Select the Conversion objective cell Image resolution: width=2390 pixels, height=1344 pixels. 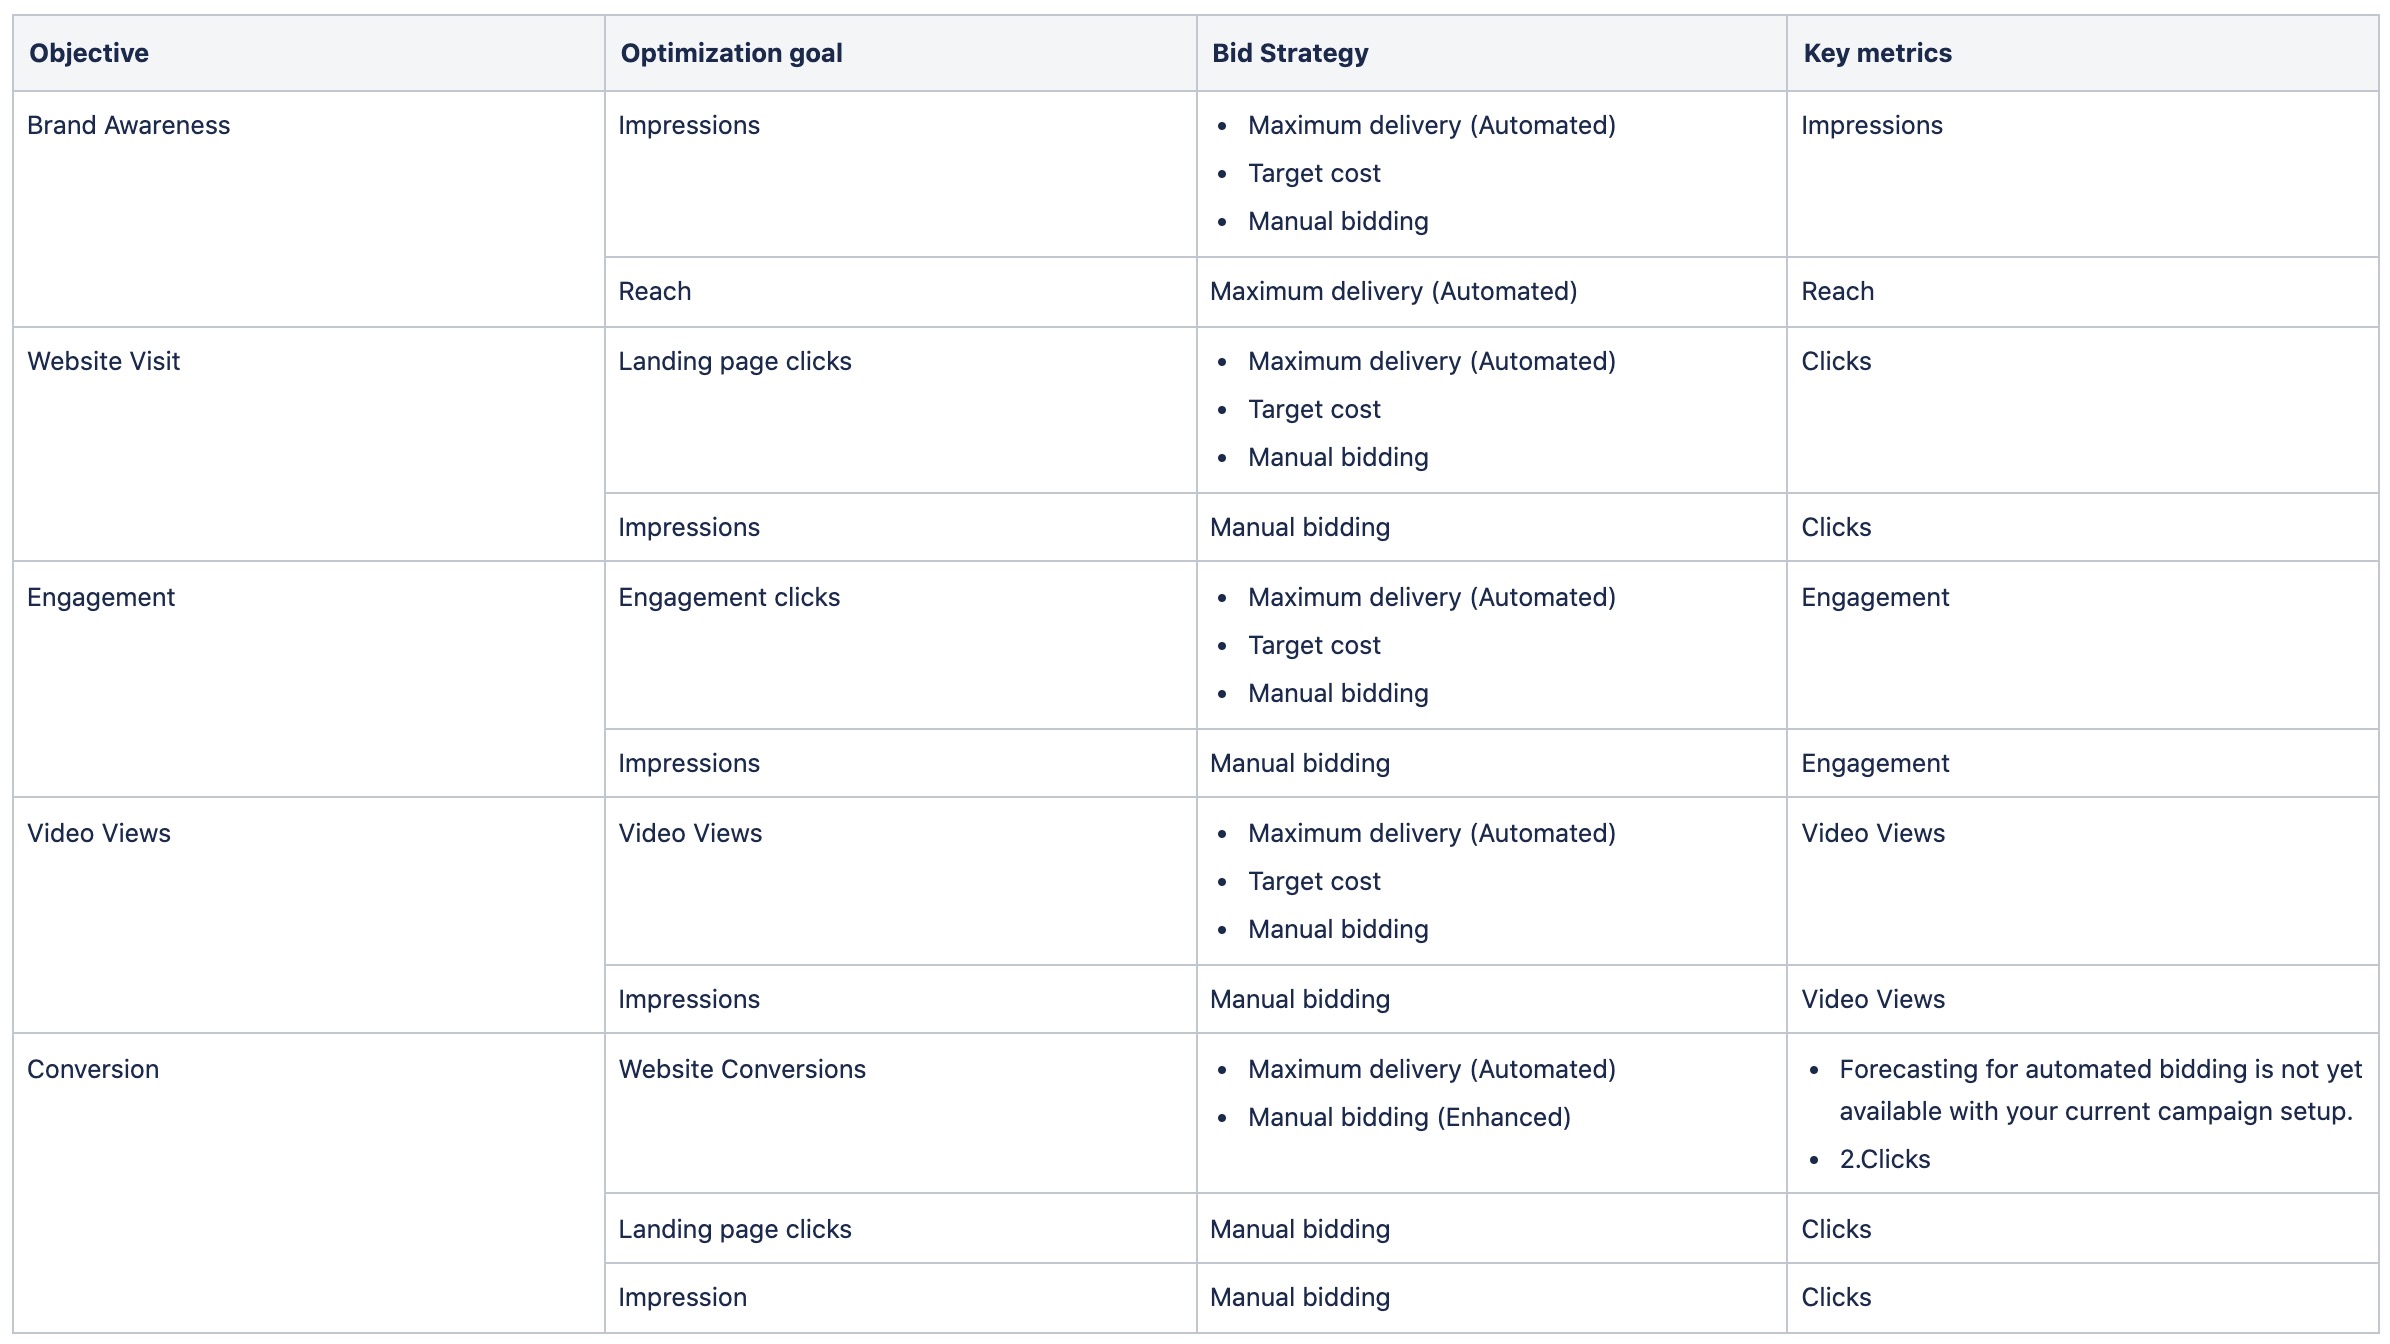click(x=93, y=1069)
